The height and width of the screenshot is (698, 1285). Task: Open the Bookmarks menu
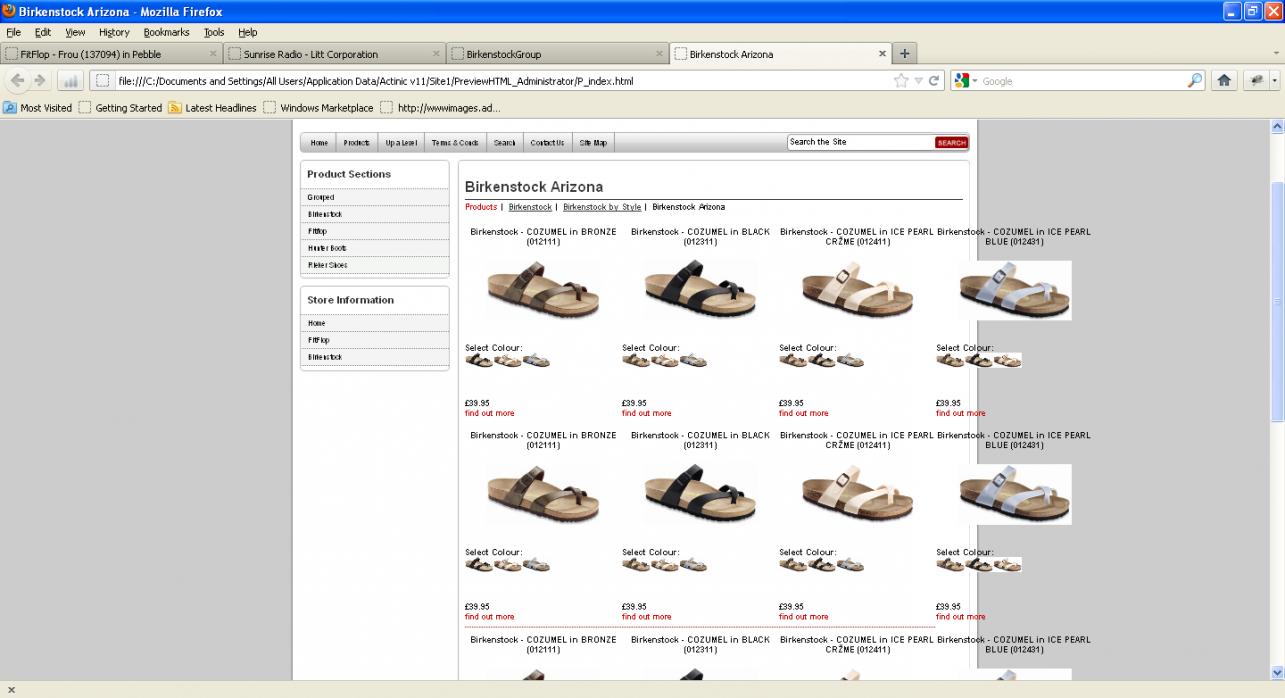pos(166,32)
